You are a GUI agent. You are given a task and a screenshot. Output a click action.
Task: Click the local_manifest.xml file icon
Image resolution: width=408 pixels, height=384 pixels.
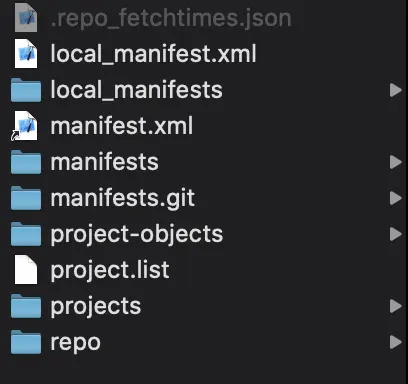pyautogui.click(x=26, y=54)
